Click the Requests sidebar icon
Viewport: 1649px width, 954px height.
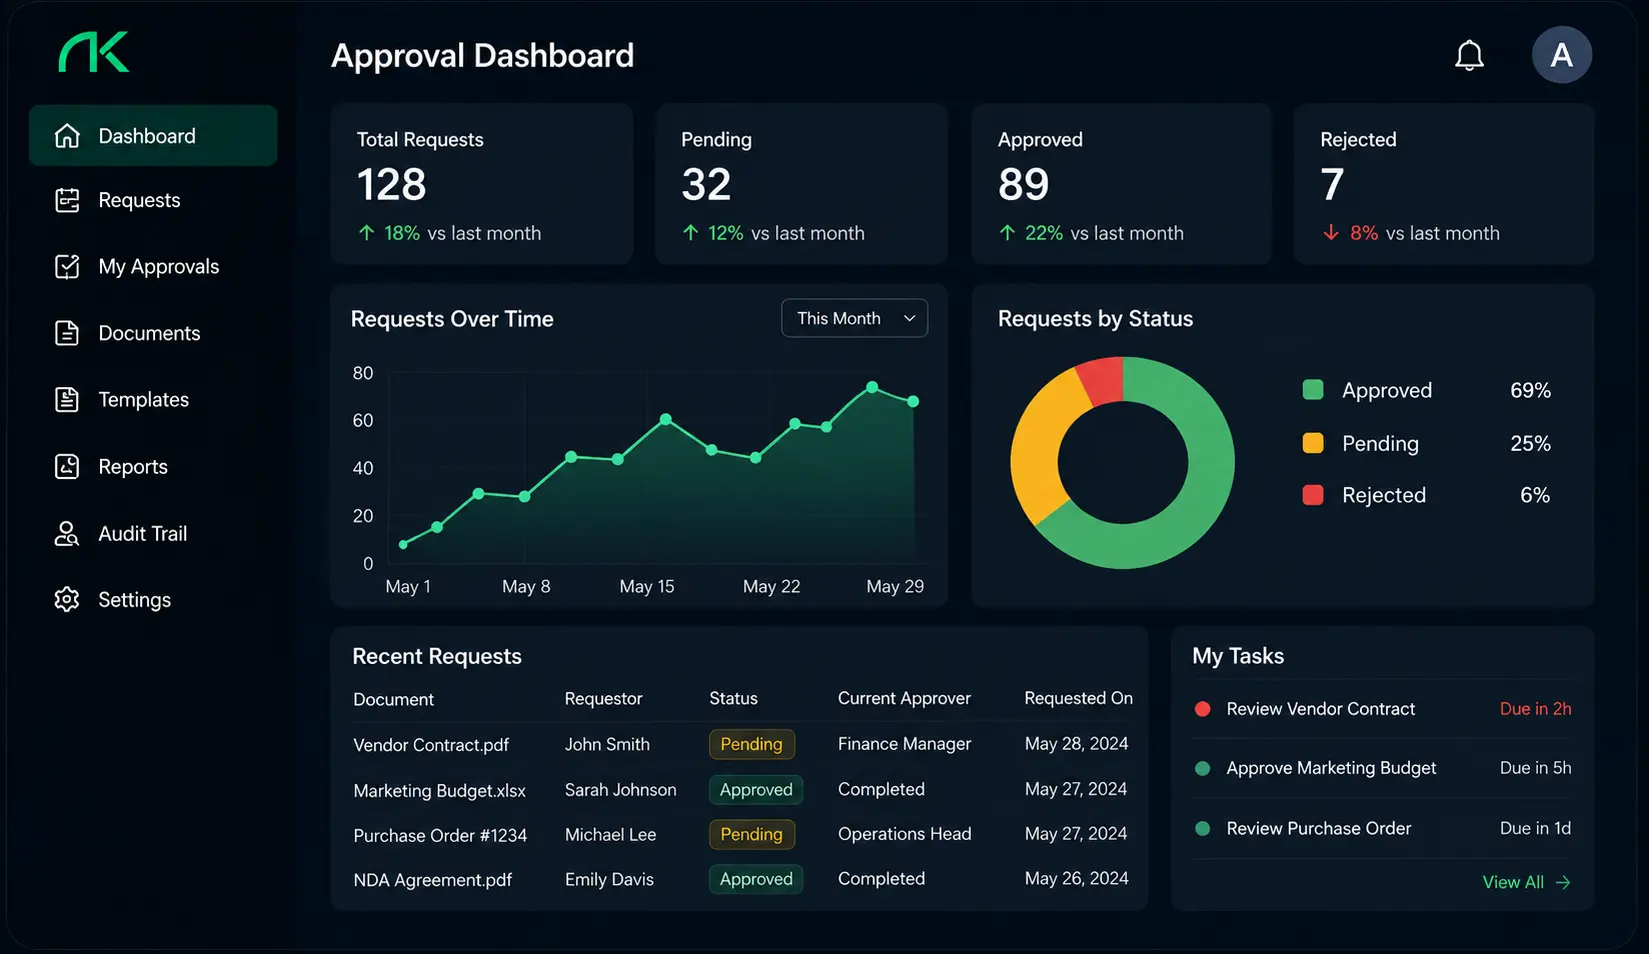pyautogui.click(x=67, y=200)
